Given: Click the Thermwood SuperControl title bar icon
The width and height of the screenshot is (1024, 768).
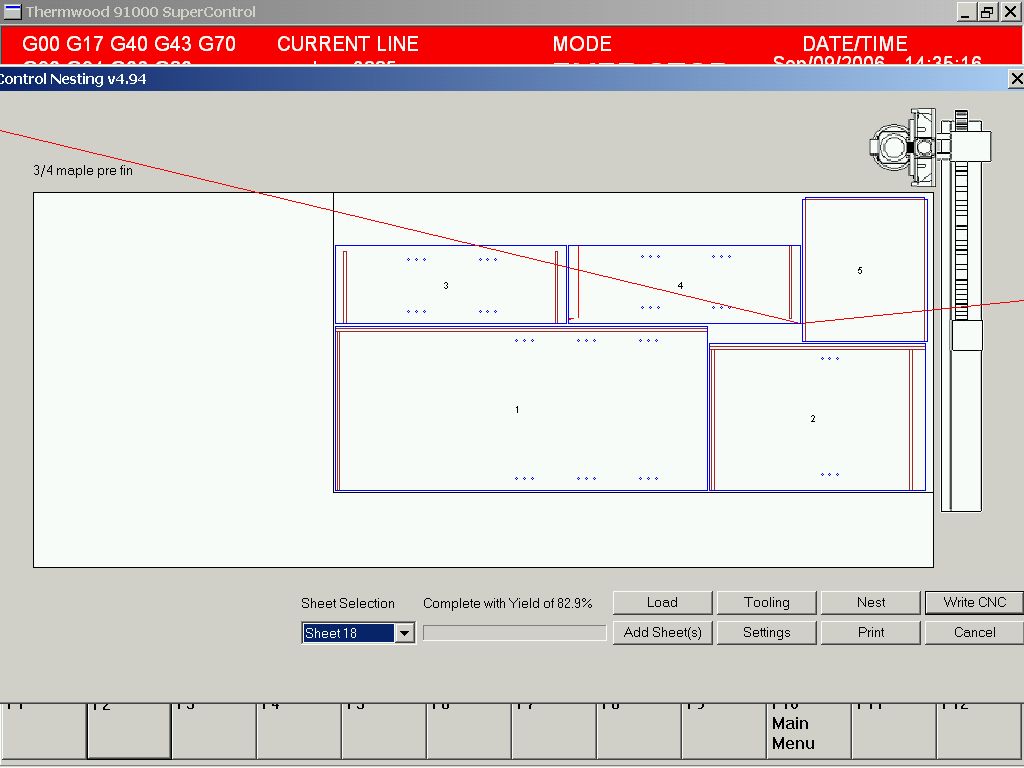Looking at the screenshot, I should (x=12, y=12).
